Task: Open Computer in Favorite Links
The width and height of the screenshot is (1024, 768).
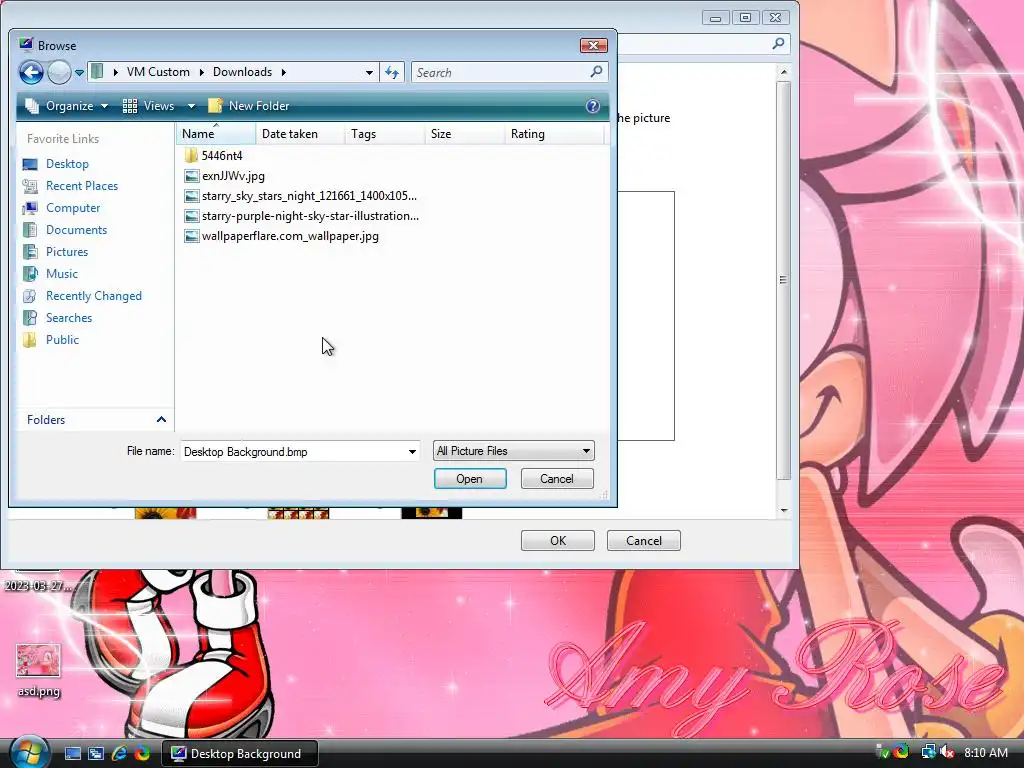Action: (x=61, y=208)
